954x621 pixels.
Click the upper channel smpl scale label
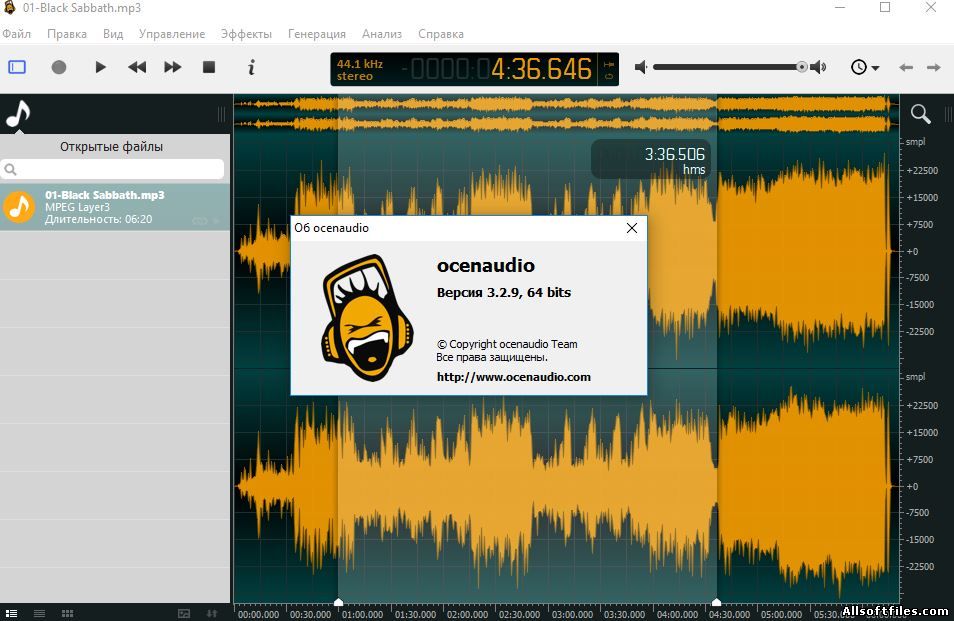[915, 142]
